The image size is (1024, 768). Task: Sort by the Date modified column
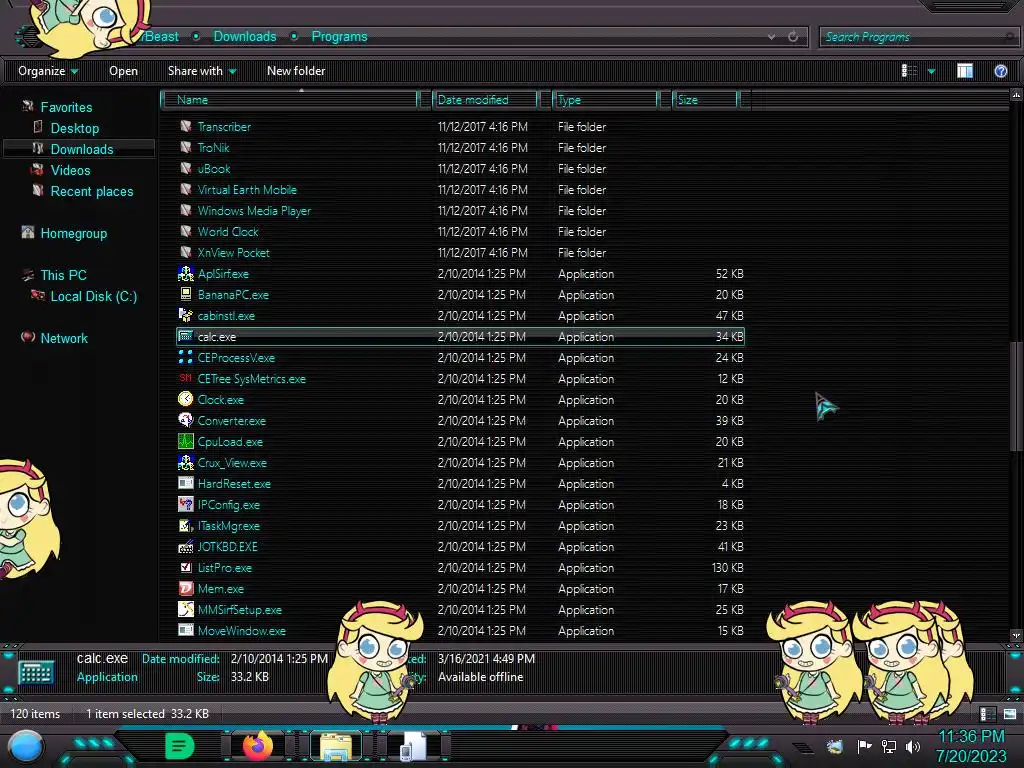[x=485, y=99]
